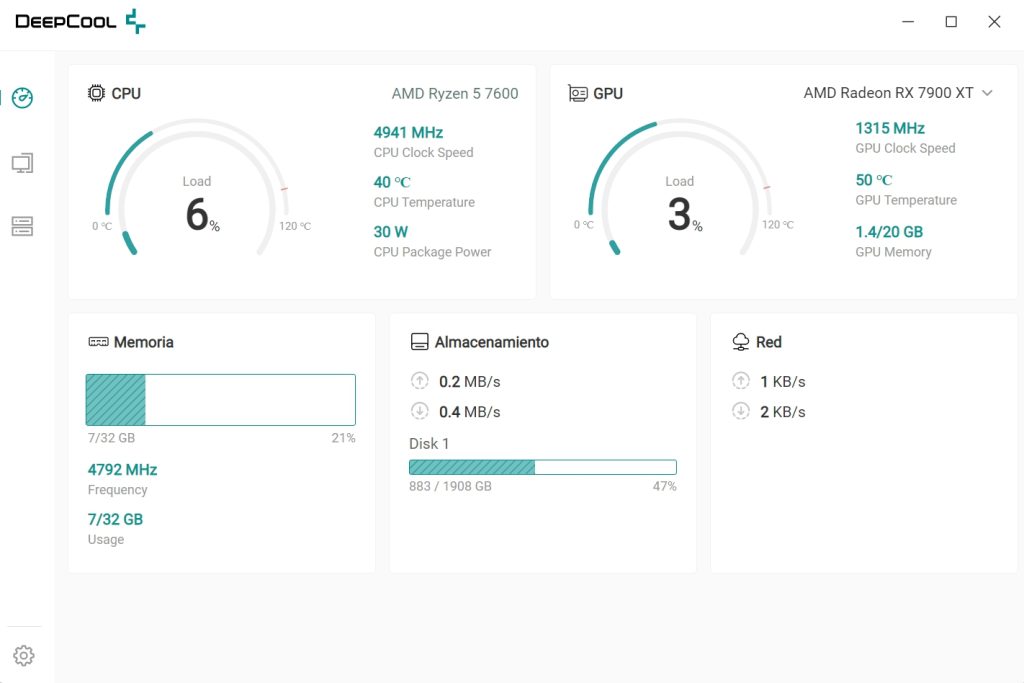Click the Frequency label under Memoria
The image size is (1024, 683).
pyautogui.click(x=117, y=490)
